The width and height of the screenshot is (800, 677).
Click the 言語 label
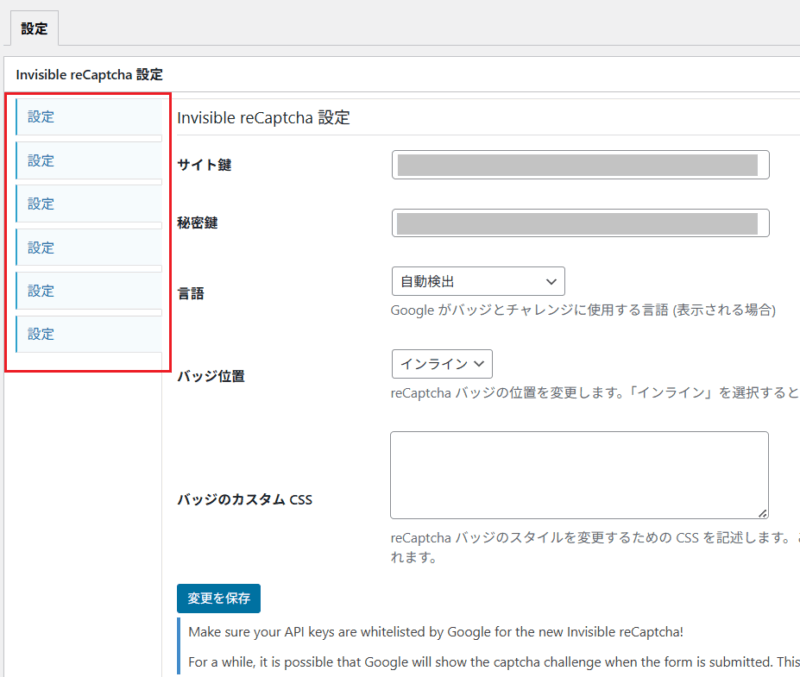[190, 293]
